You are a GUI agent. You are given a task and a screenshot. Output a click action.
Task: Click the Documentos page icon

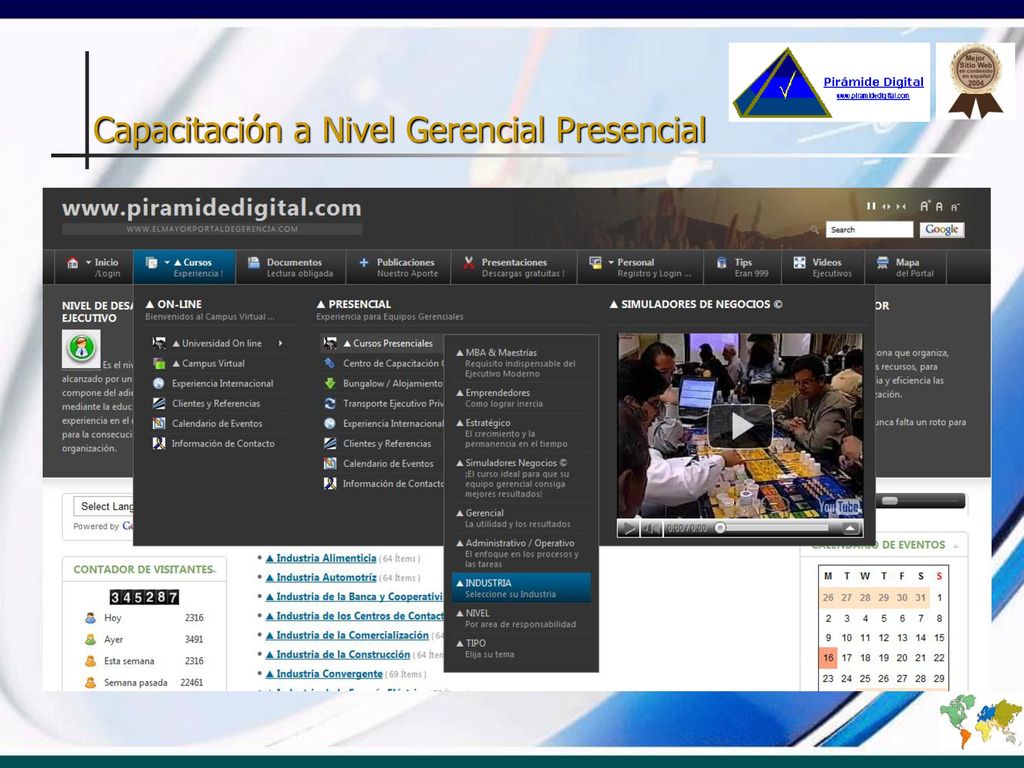click(x=254, y=263)
